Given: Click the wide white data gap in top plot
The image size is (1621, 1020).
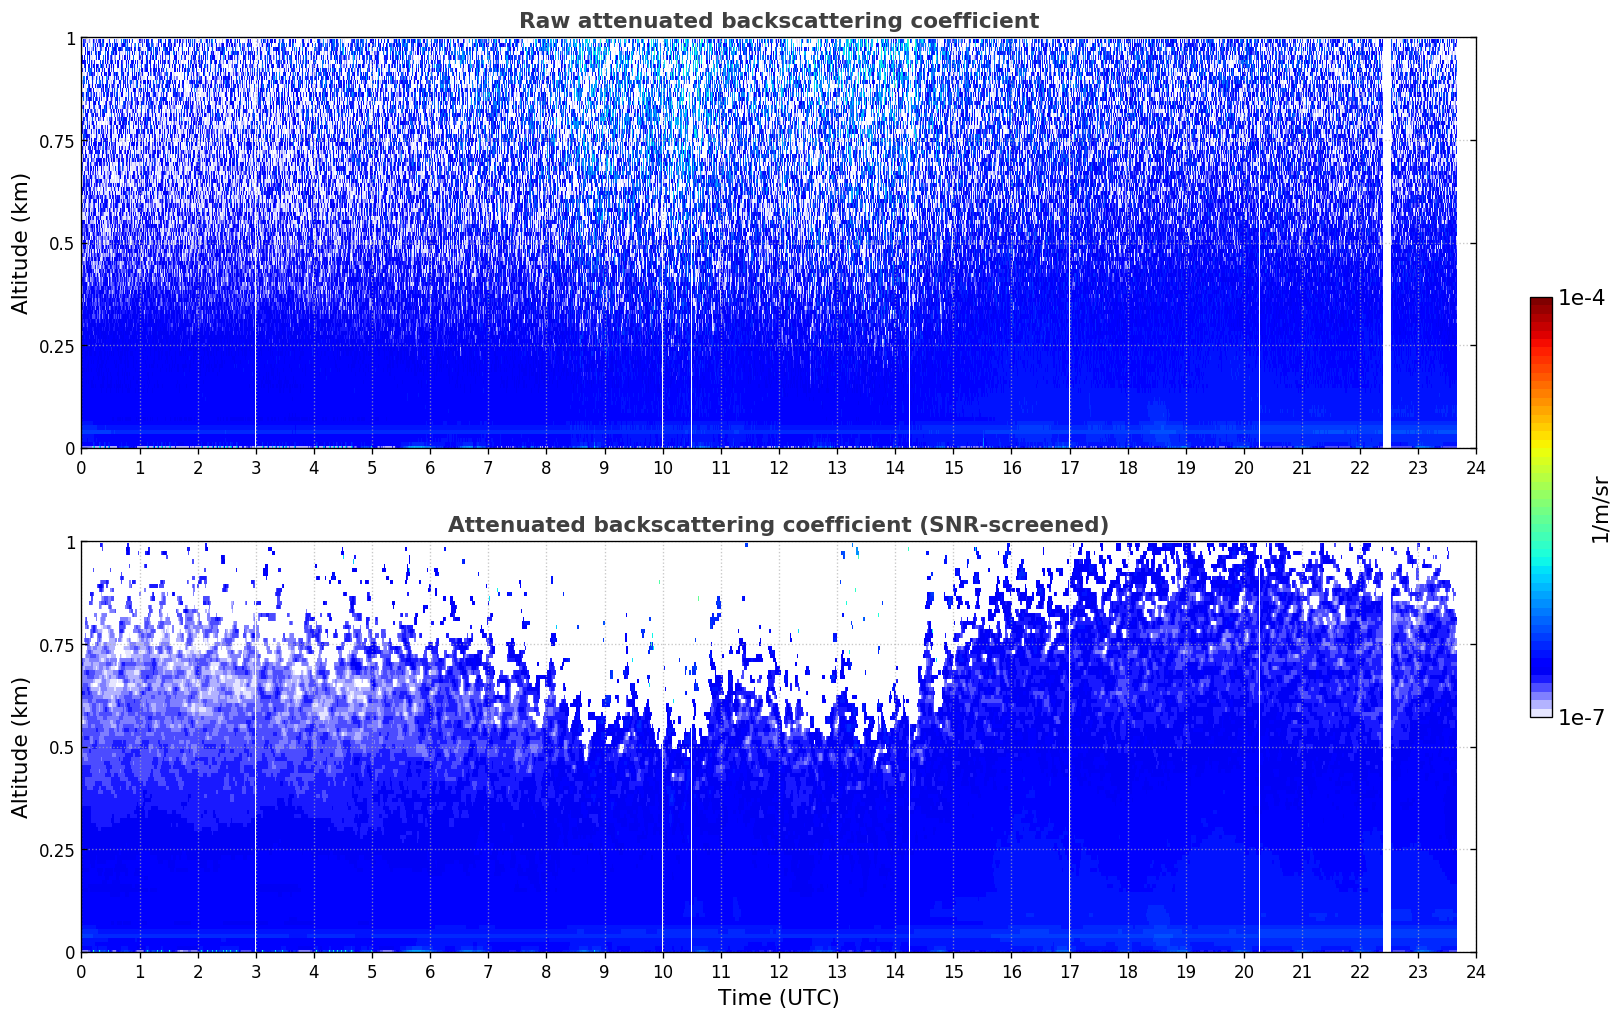Looking at the screenshot, I should [1387, 243].
